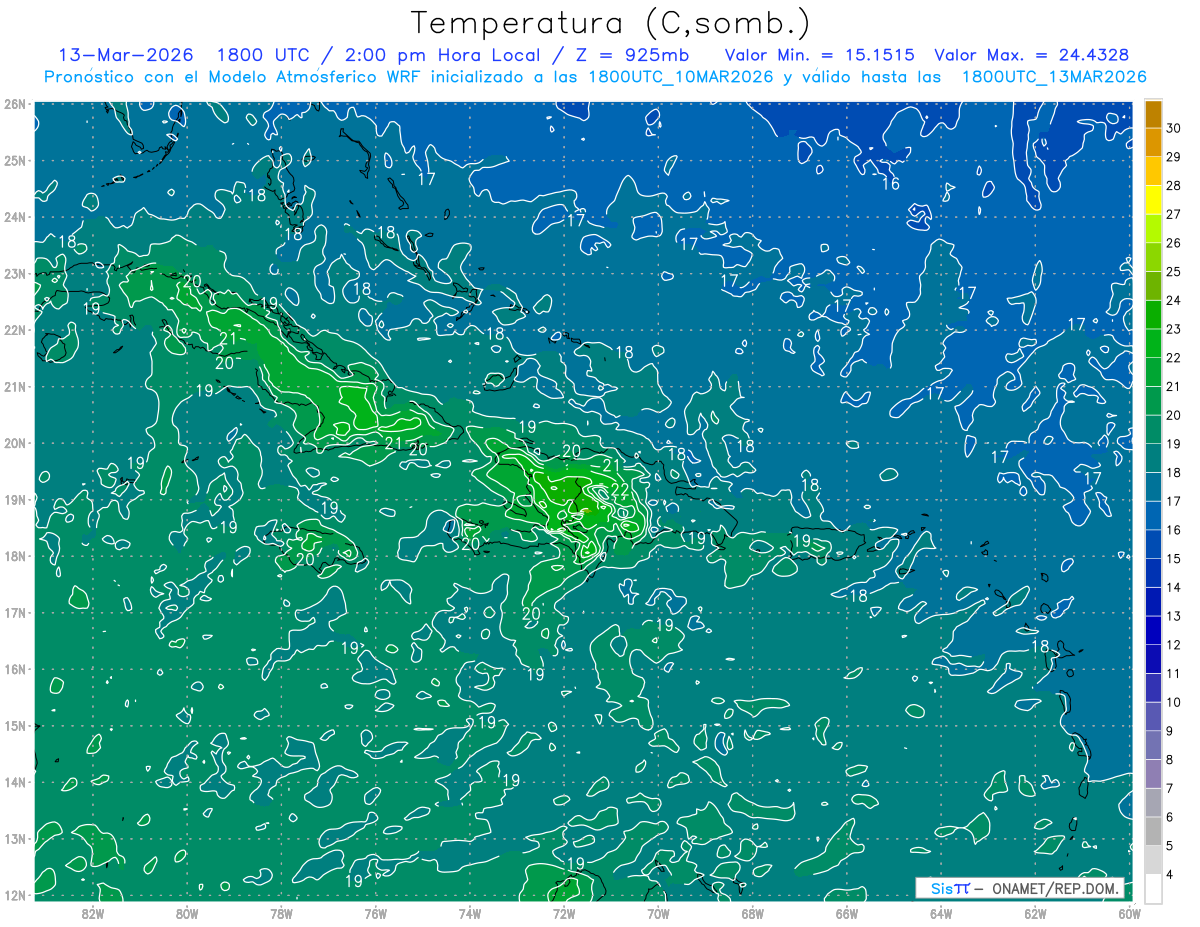This screenshot has width=1200, height=927.
Task: Click the '5' legend value
Action: pos(1171,846)
